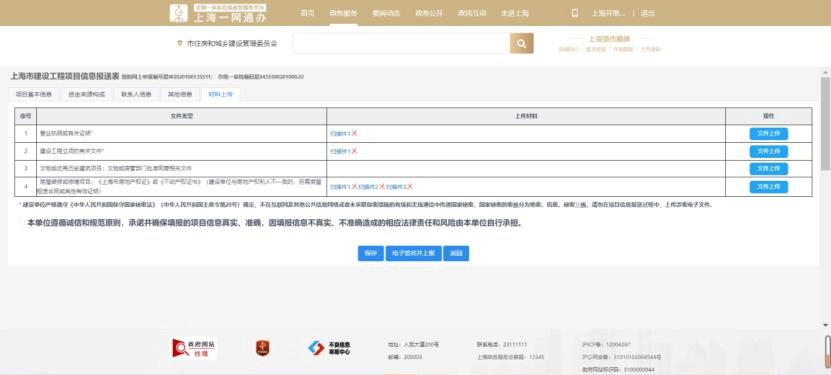Click the 保存 button
This screenshot has width=831, height=375.
tap(370, 254)
